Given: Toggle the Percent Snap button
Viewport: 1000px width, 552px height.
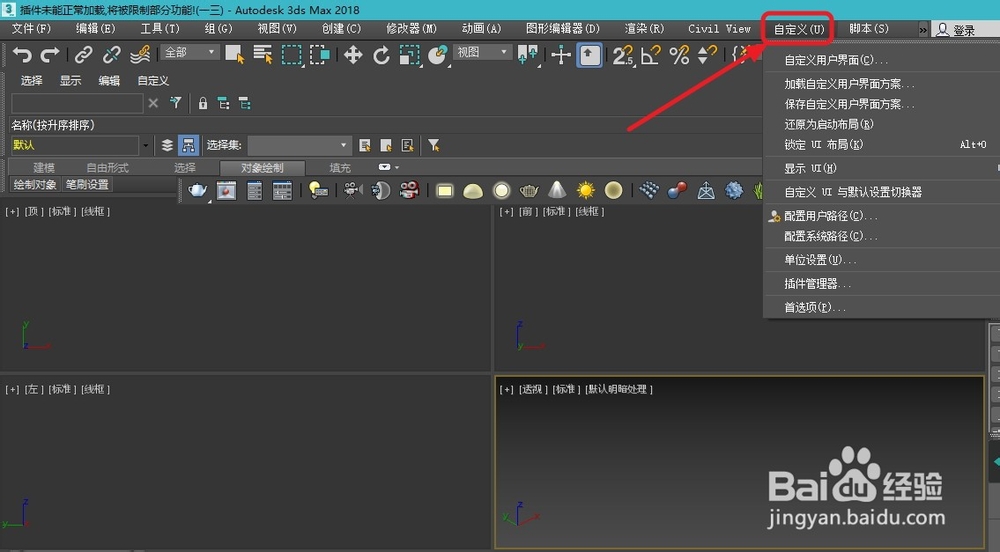Looking at the screenshot, I should pos(679,55).
